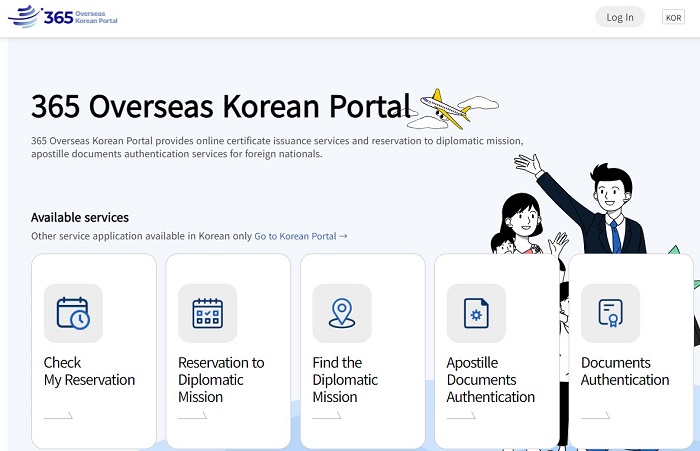Follow the Go to Korean Portal link

coord(300,236)
